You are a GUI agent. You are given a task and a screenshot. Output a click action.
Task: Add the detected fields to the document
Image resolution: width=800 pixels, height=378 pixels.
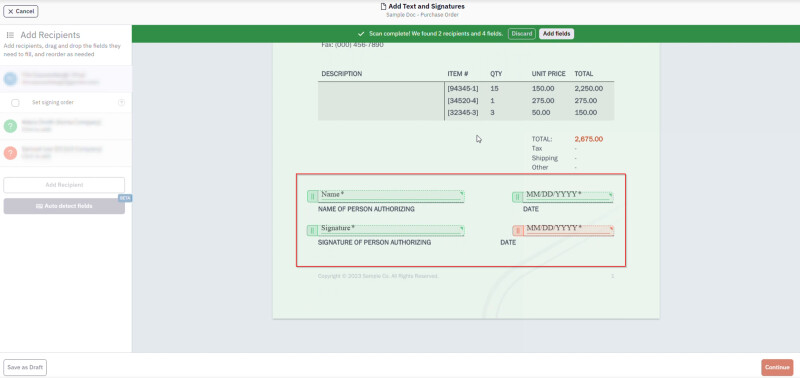[557, 34]
